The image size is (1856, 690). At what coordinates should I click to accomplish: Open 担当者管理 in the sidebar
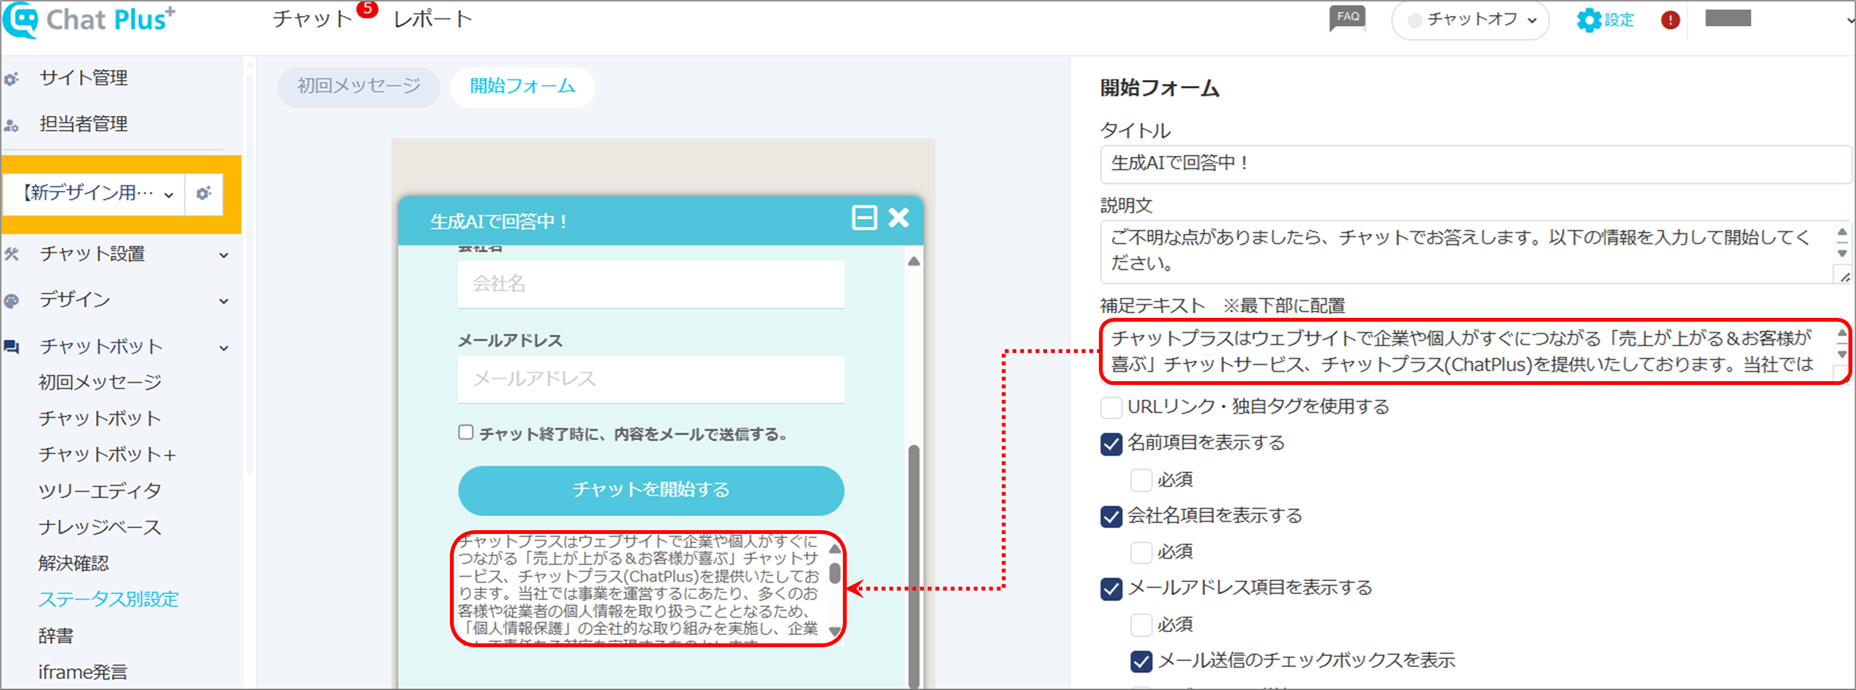coord(84,124)
